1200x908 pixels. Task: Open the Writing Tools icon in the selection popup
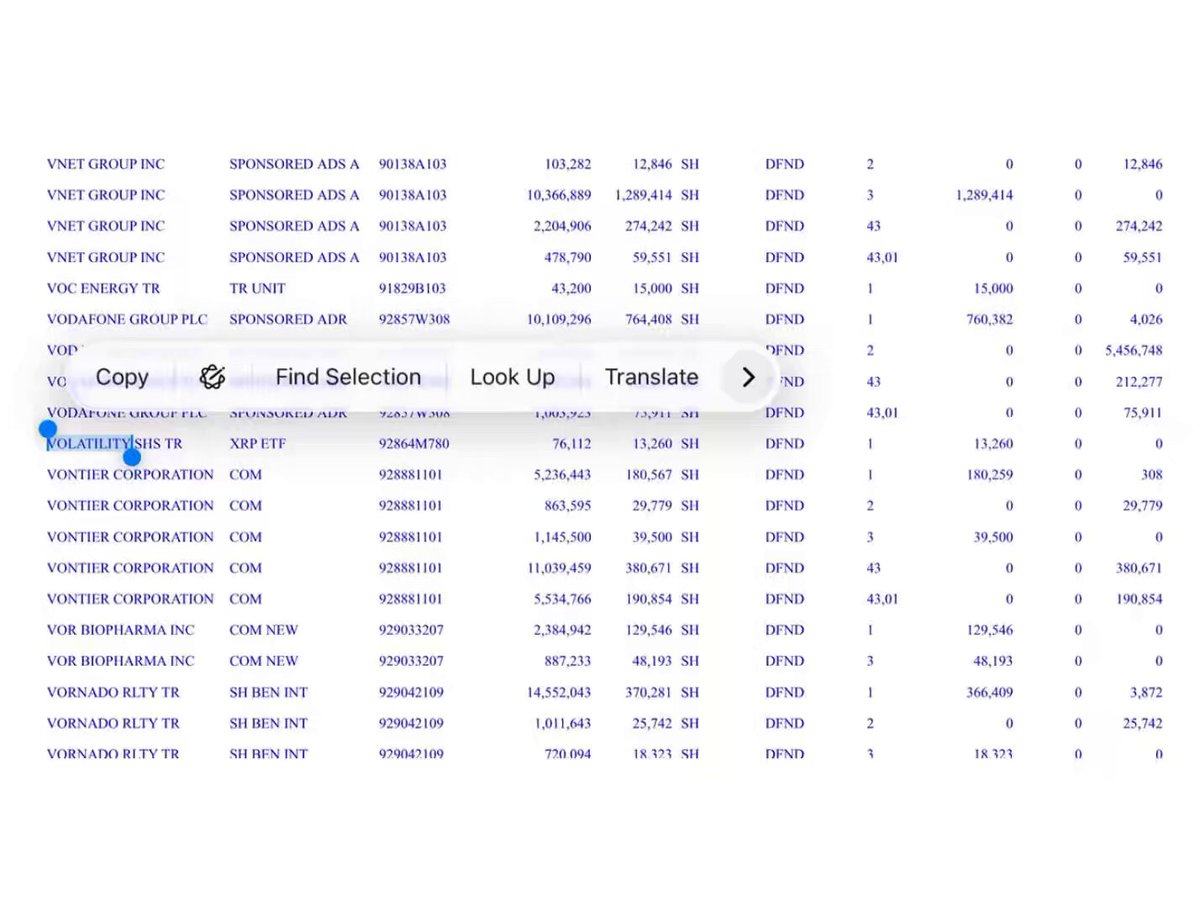[x=212, y=377]
